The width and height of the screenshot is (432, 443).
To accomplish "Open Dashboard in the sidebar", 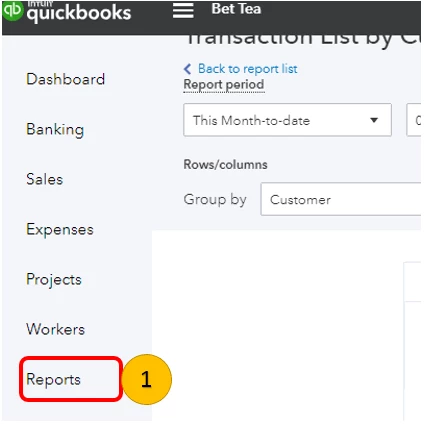I will click(x=66, y=79).
